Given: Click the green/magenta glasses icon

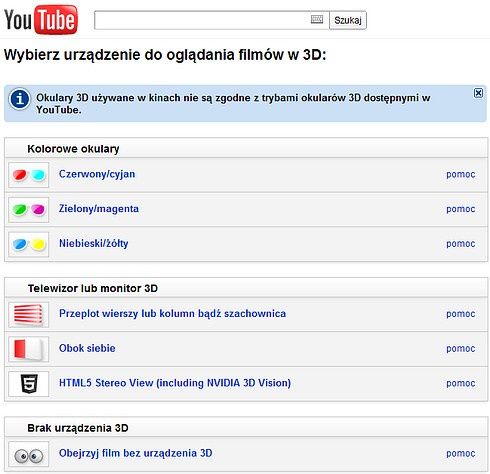Looking at the screenshot, I should pos(29,210).
